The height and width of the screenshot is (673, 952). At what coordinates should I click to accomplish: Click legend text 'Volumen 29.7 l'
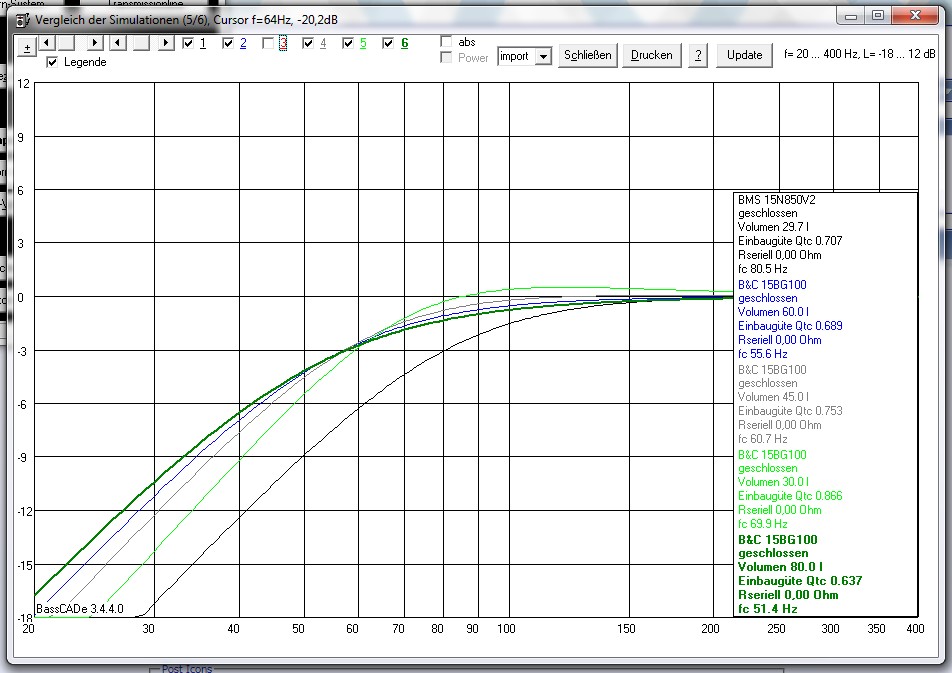point(774,227)
